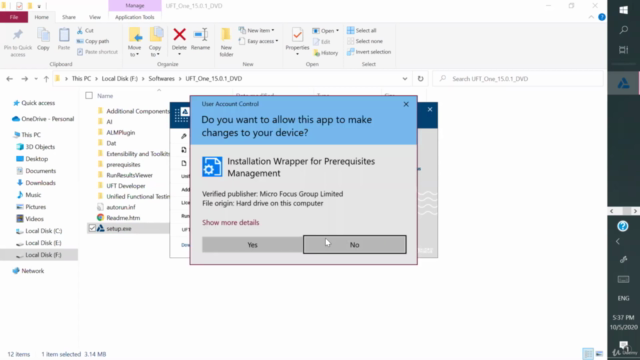Click the History command
This screenshot has width=640, height=360.
coord(326,53)
